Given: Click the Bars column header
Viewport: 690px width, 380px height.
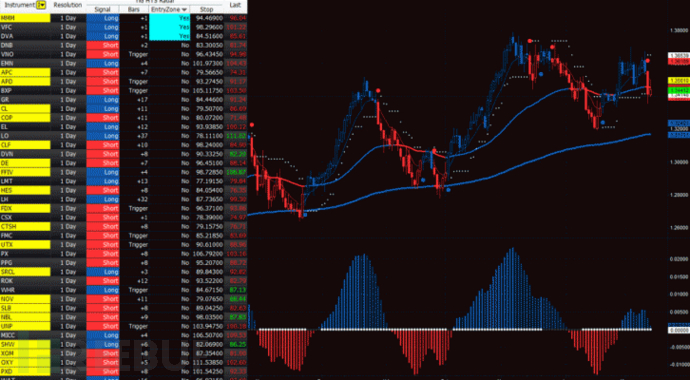Looking at the screenshot, I should click(x=134, y=9).
